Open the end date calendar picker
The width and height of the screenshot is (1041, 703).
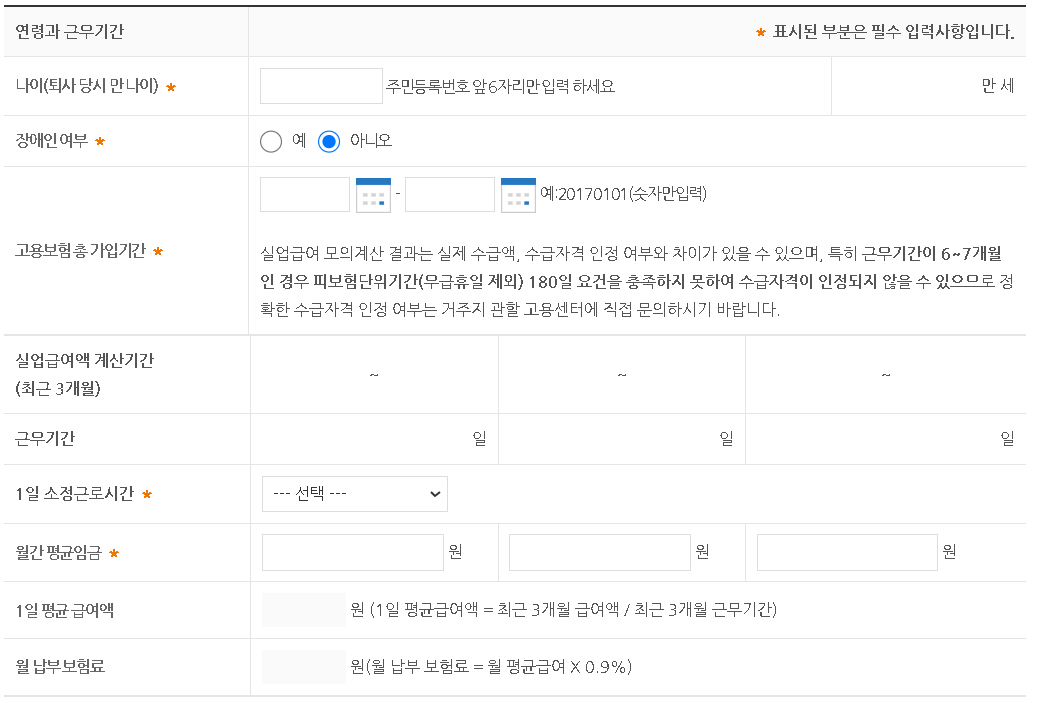(518, 194)
